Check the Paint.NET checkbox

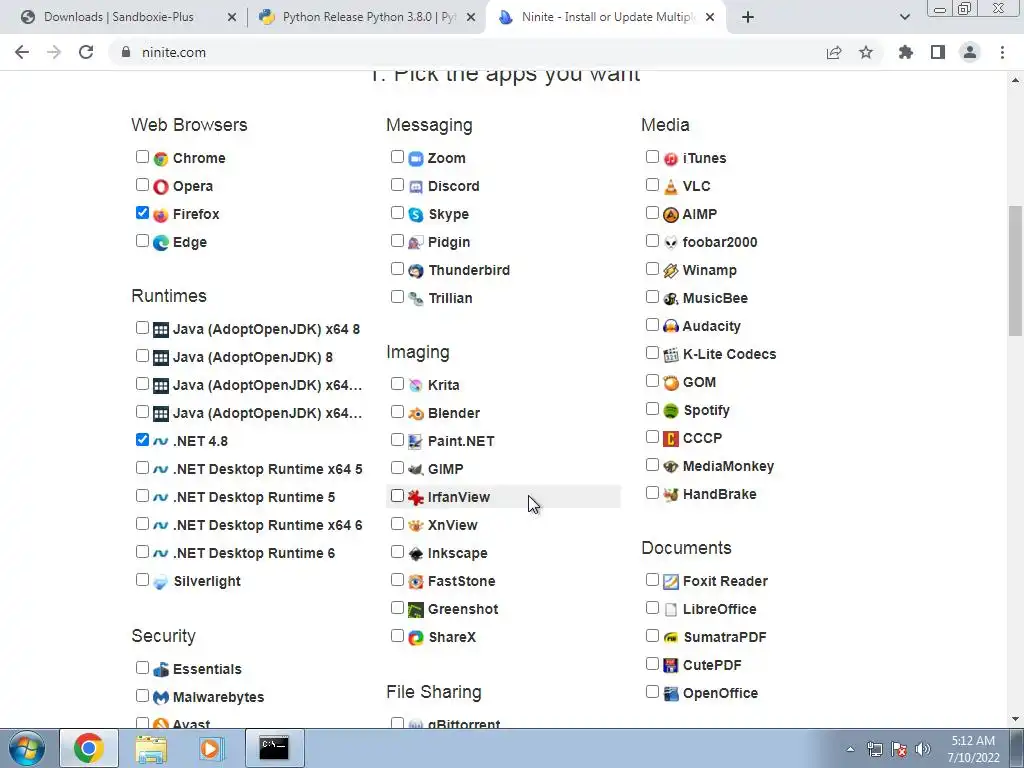pos(397,440)
